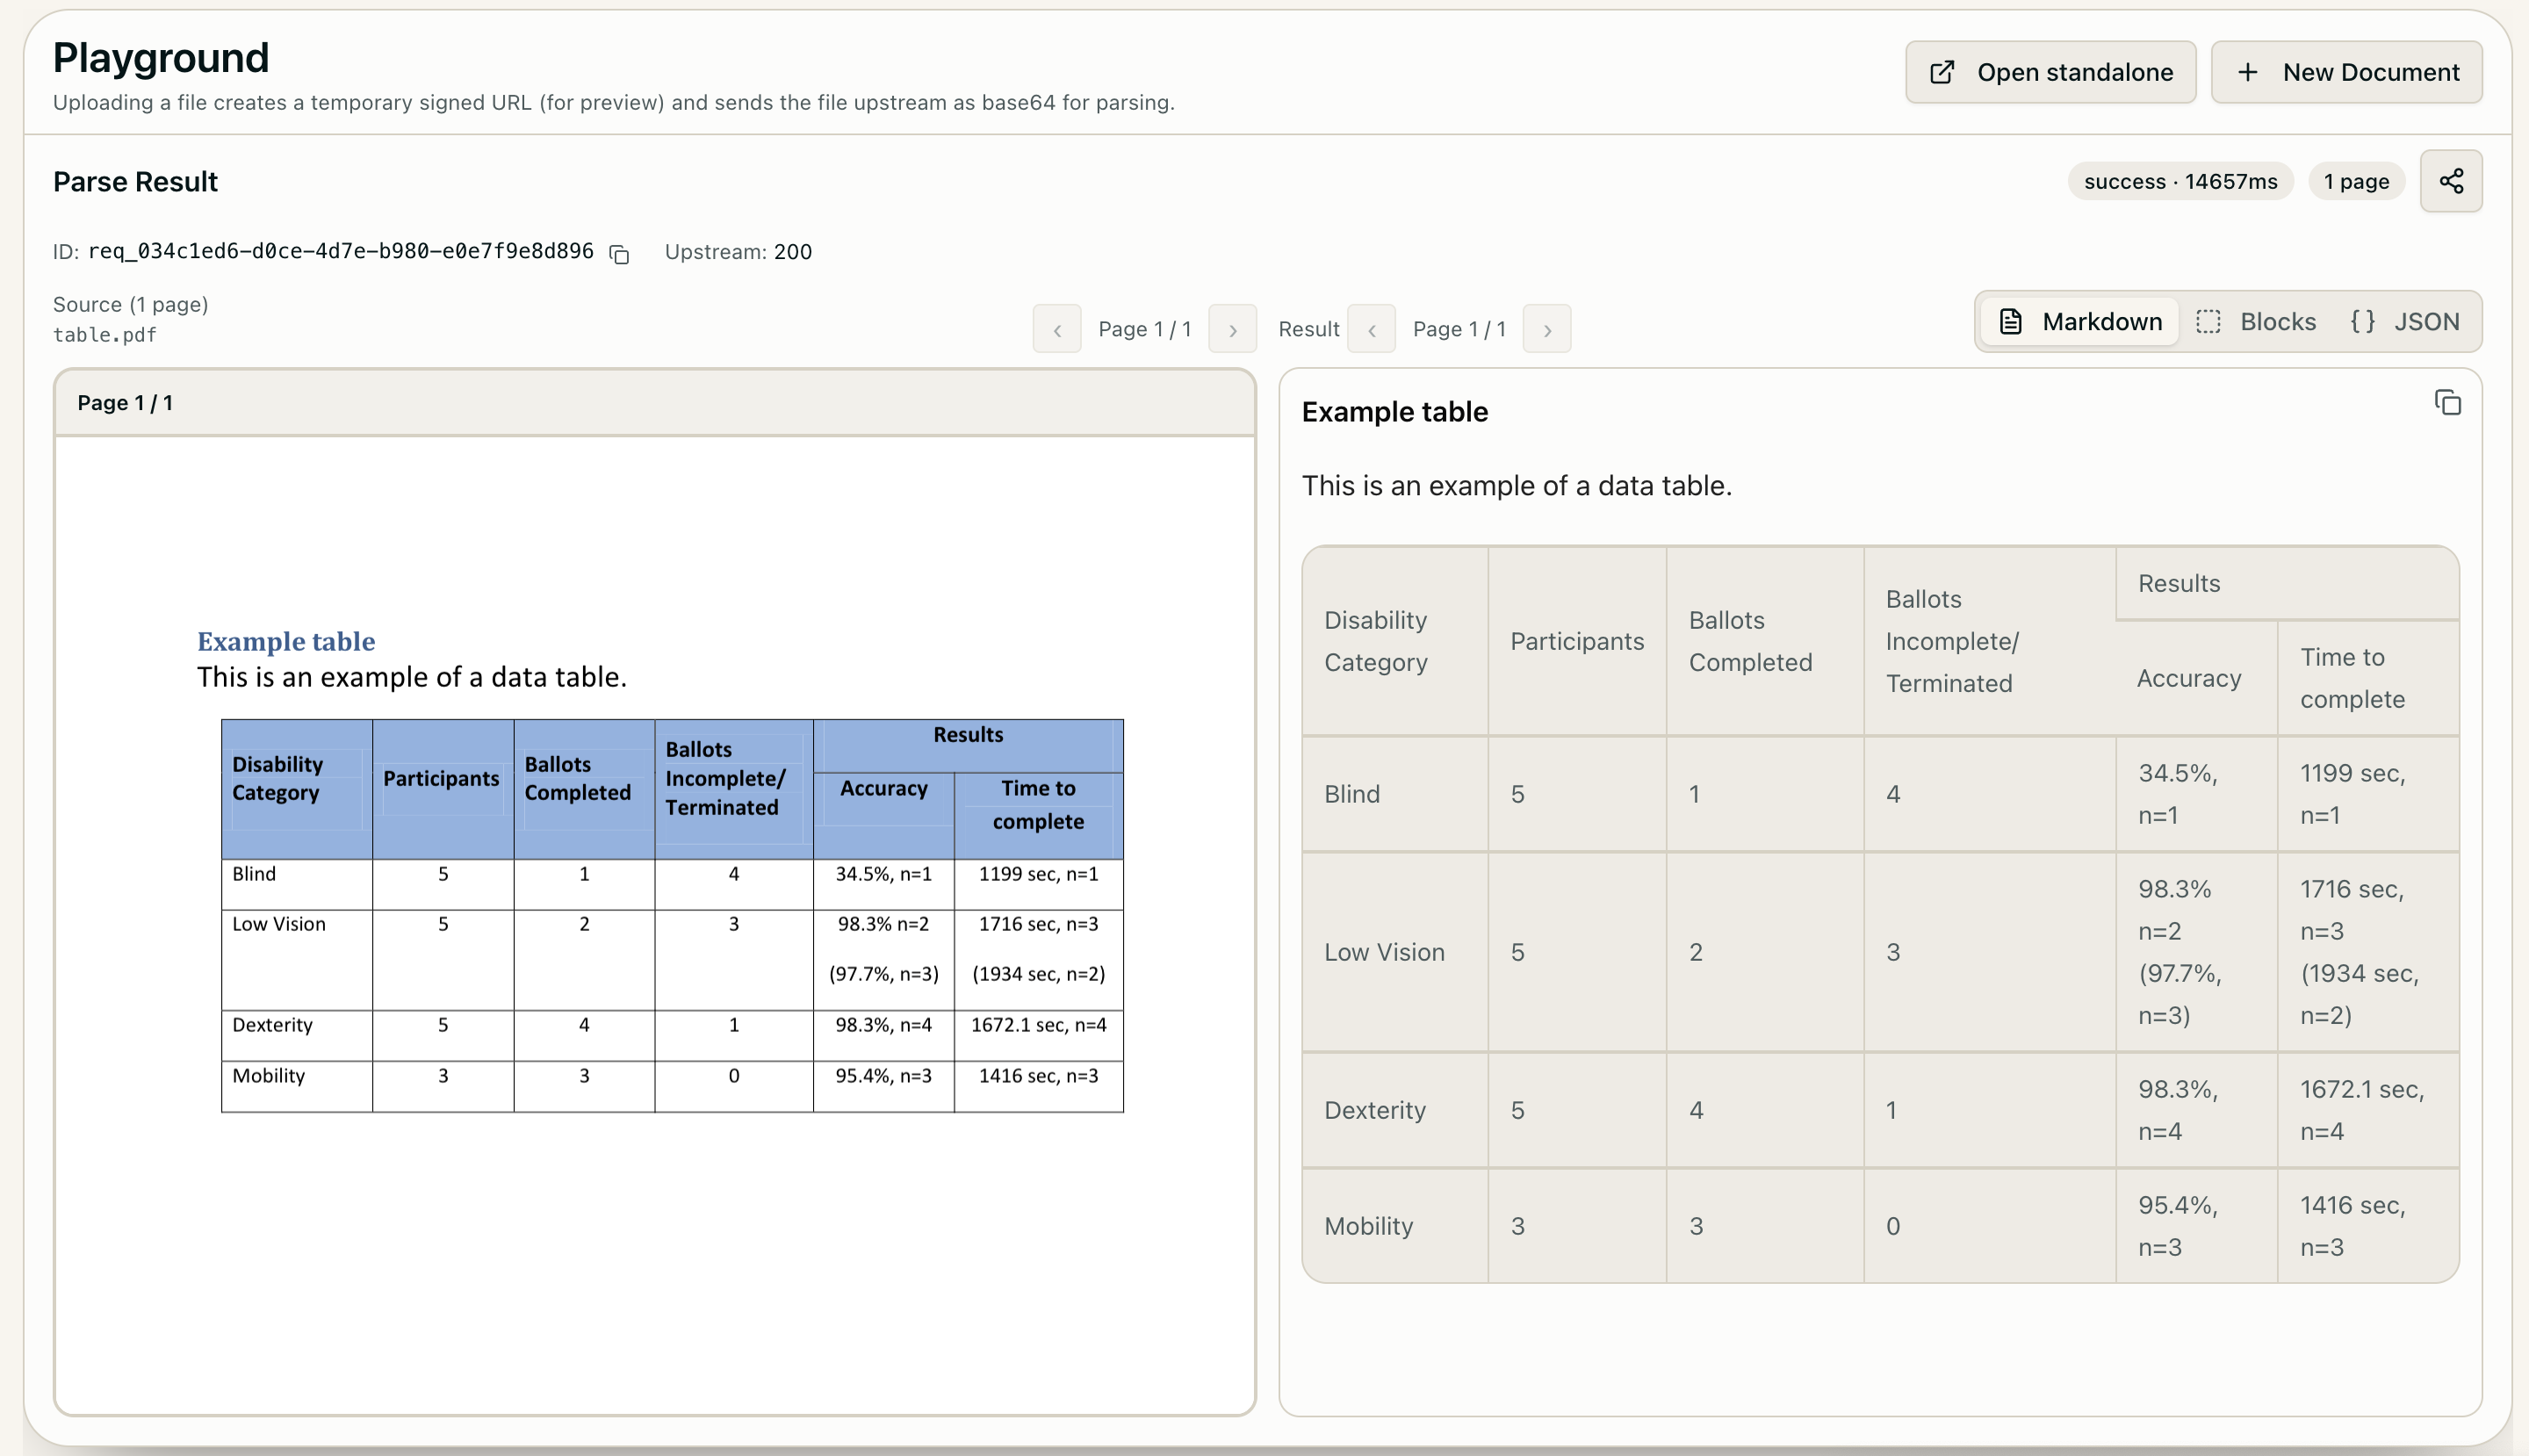Go to the previous result page
Viewport: 2529px width, 1456px height.
tap(1371, 329)
